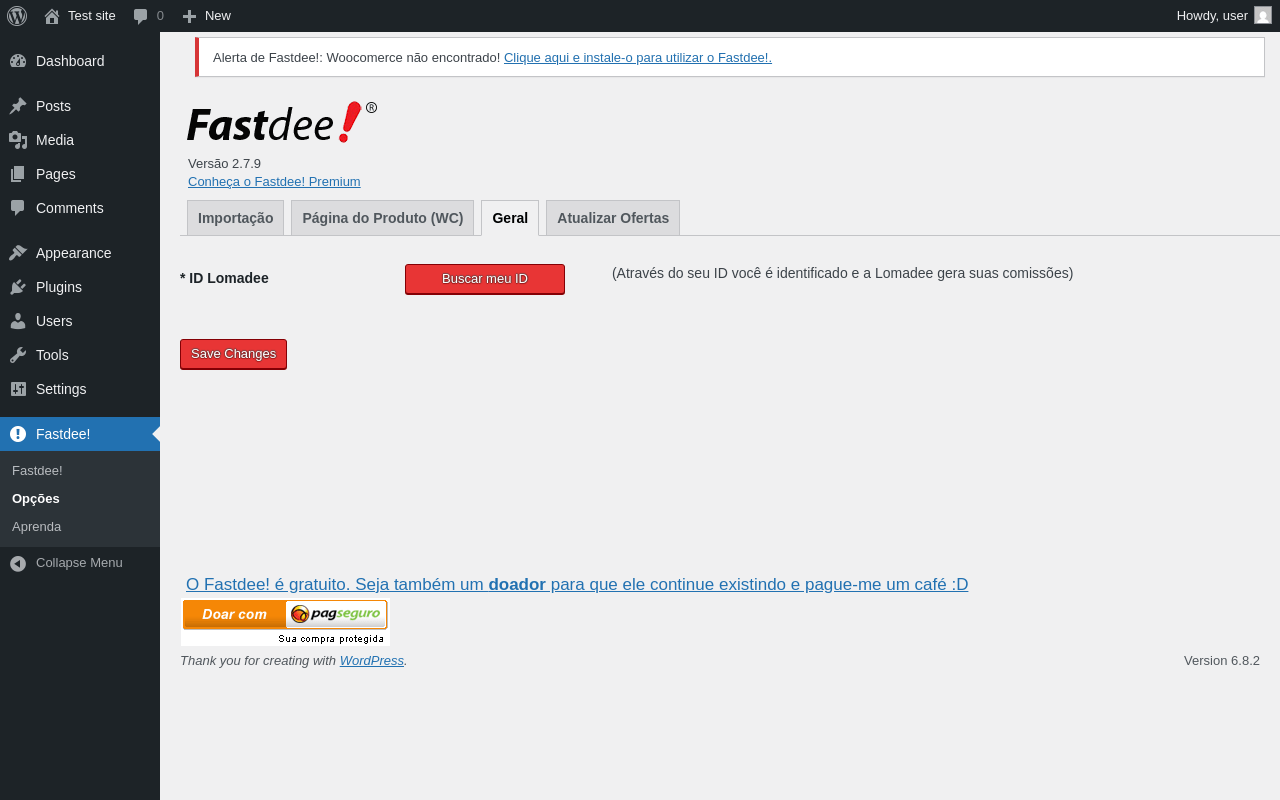
Task: Click the Save Changes button
Action: (233, 354)
